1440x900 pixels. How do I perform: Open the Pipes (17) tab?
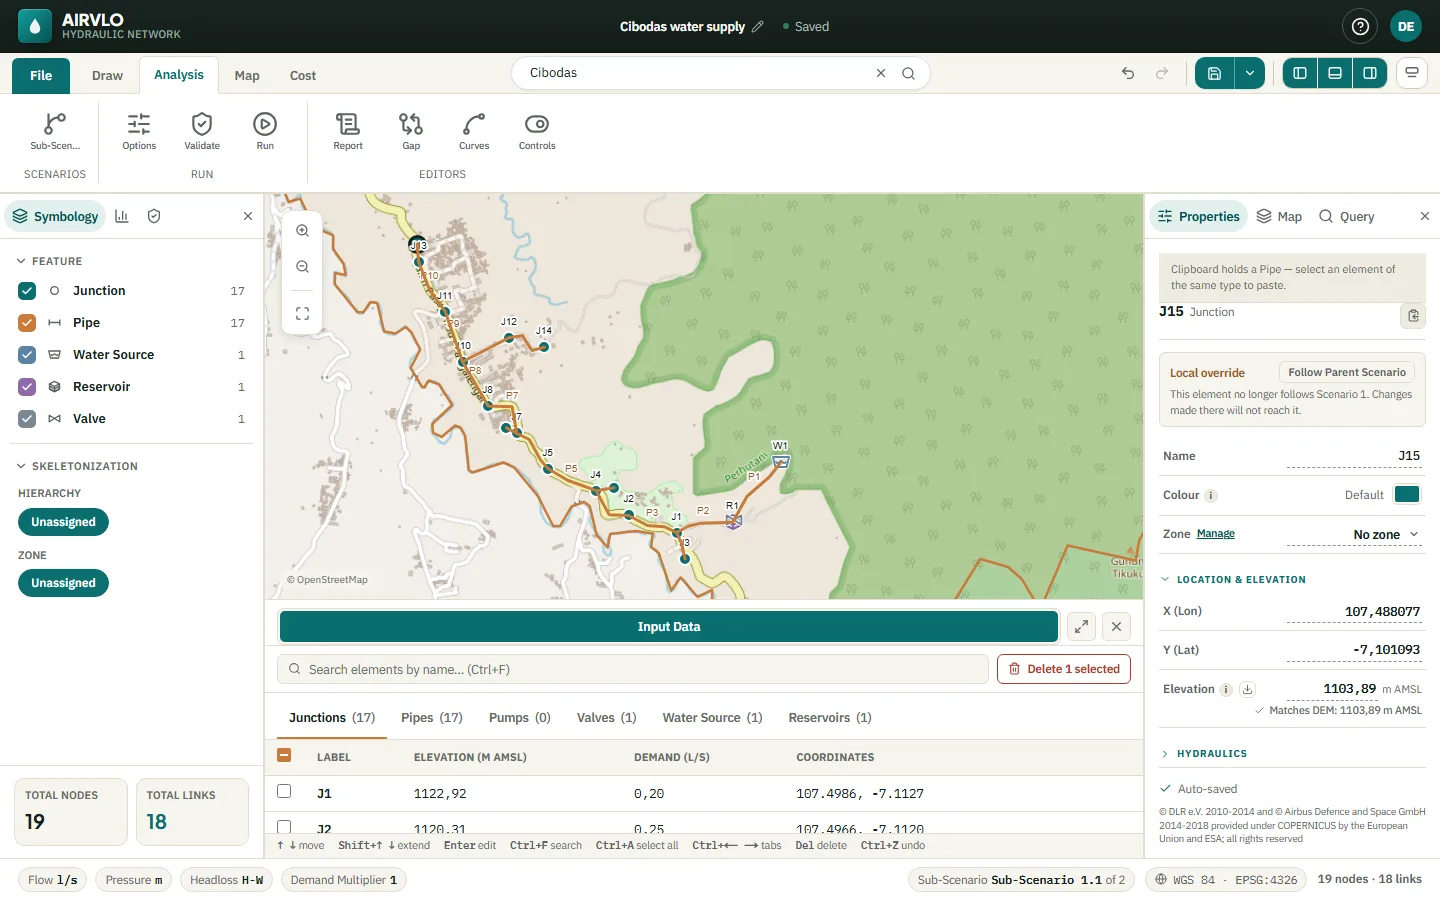pyautogui.click(x=432, y=718)
